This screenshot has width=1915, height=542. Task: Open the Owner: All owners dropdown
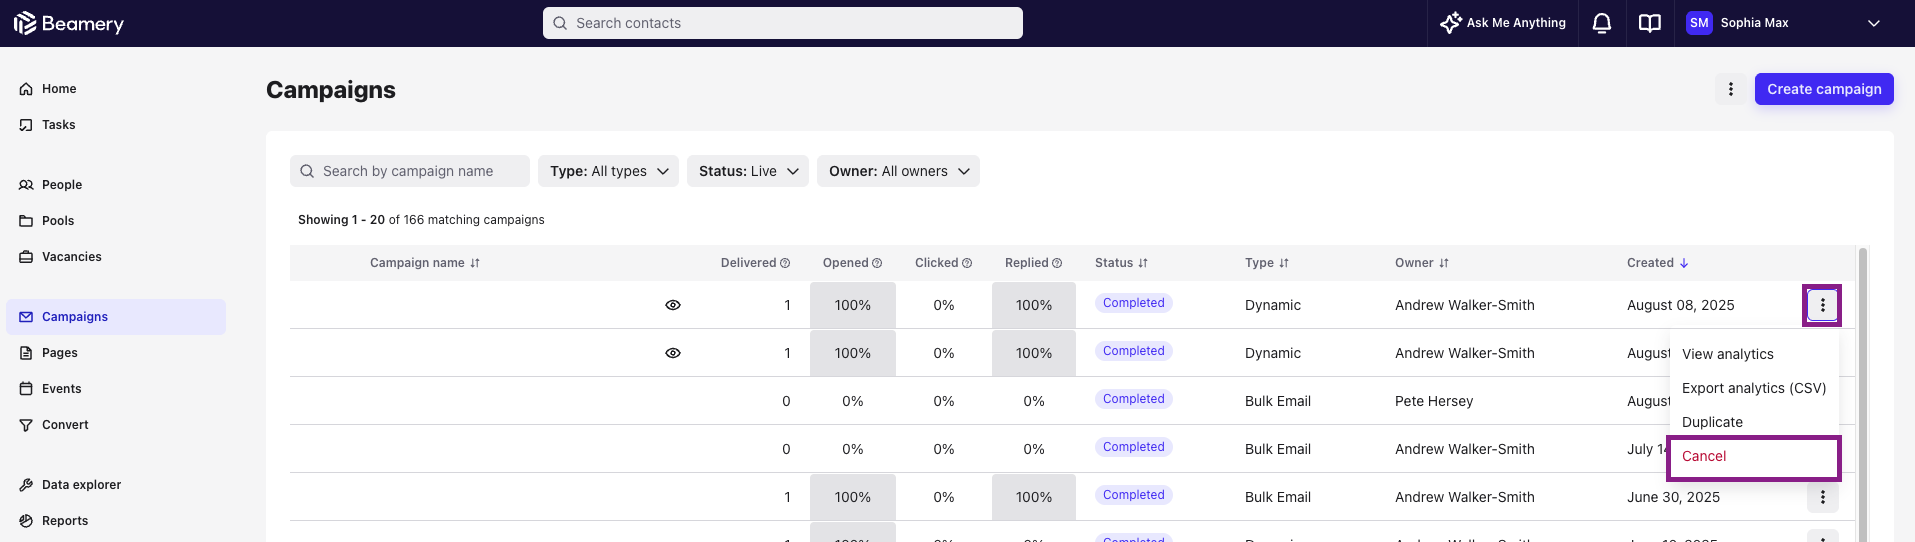[x=898, y=171]
